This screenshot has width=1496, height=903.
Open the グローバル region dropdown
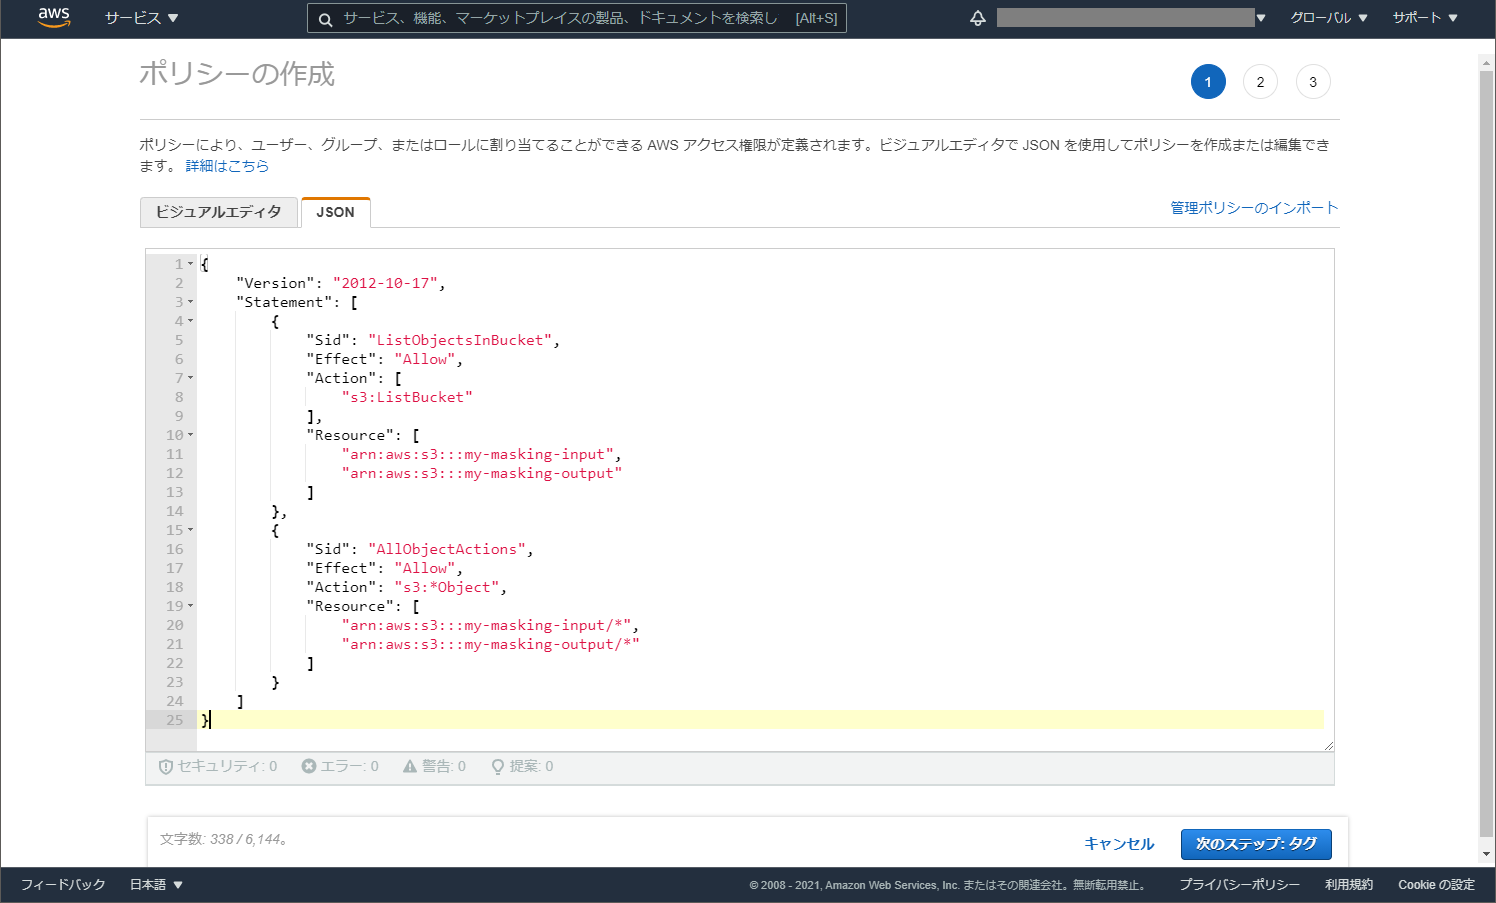click(1329, 18)
